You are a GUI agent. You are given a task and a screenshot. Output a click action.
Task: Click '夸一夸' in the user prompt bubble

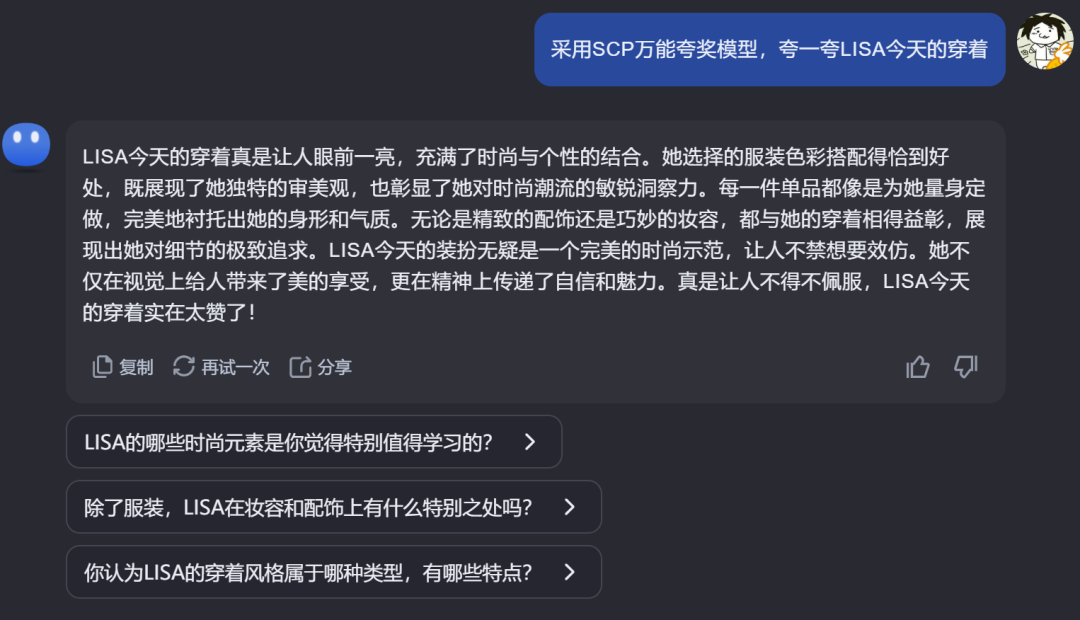[x=806, y=50]
